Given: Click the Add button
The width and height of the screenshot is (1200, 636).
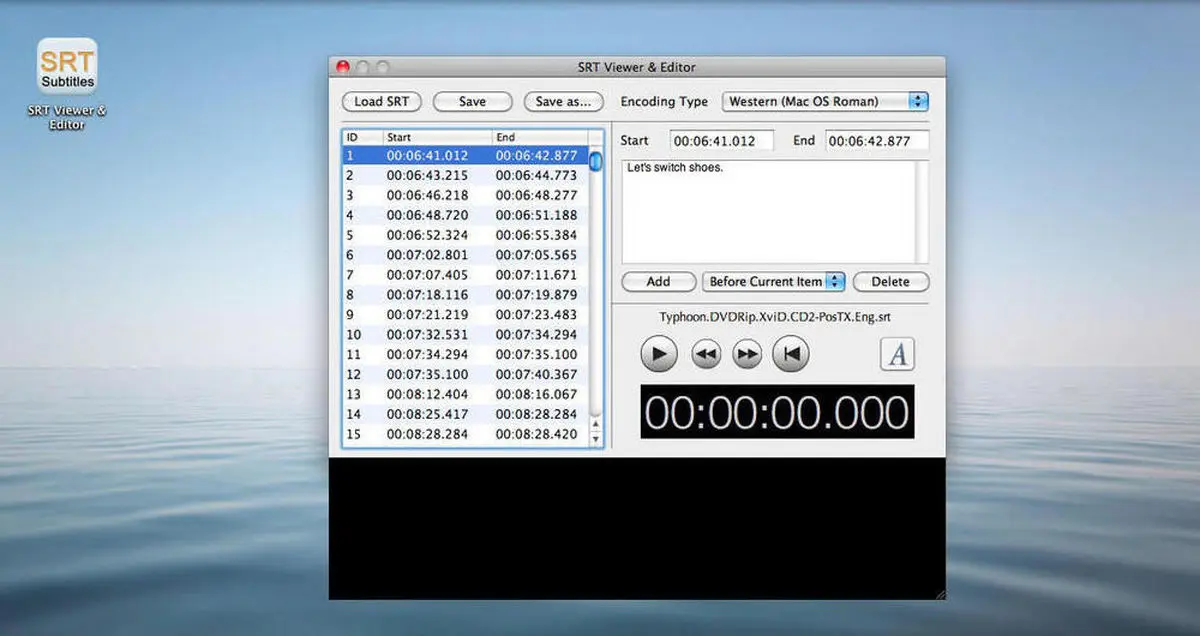Looking at the screenshot, I should pos(658,282).
